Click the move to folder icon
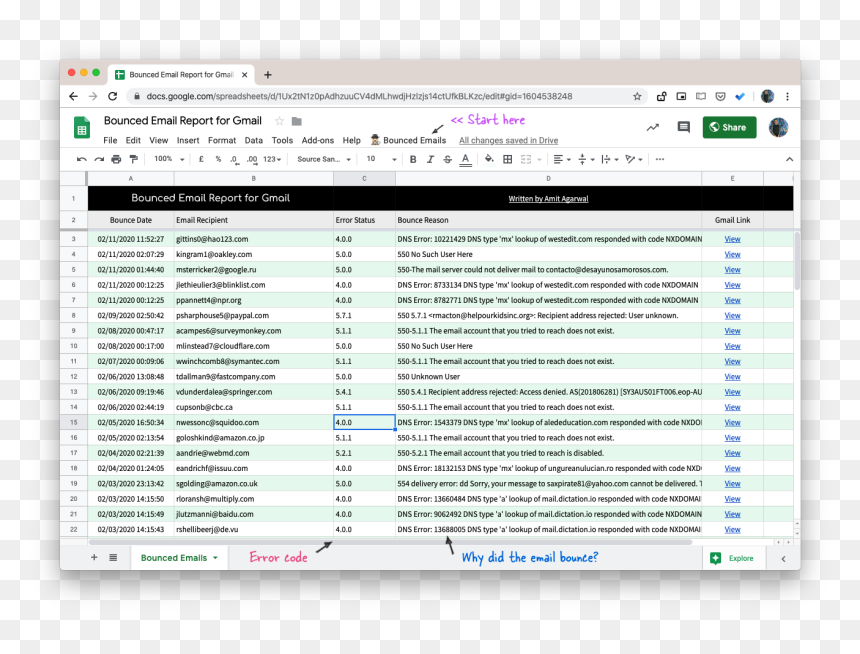 [297, 121]
